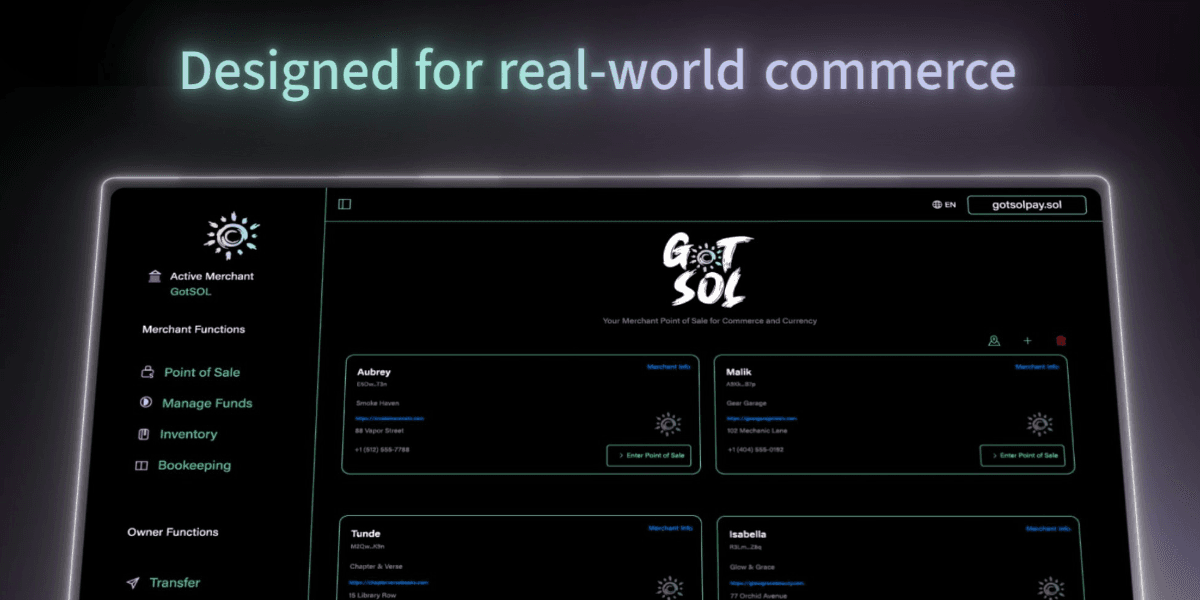1200x600 pixels.
Task: Click the "Gear Garage" business name
Action: pyautogui.click(x=746, y=403)
